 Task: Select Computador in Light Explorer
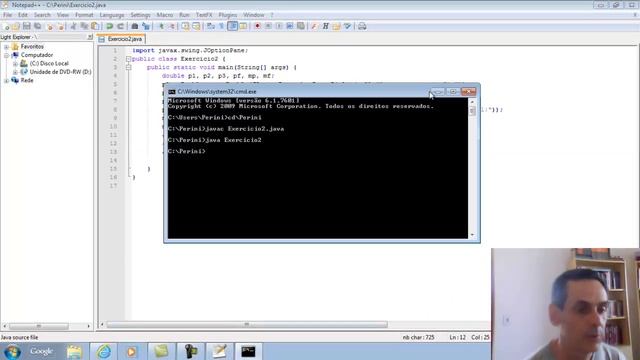[x=37, y=55]
